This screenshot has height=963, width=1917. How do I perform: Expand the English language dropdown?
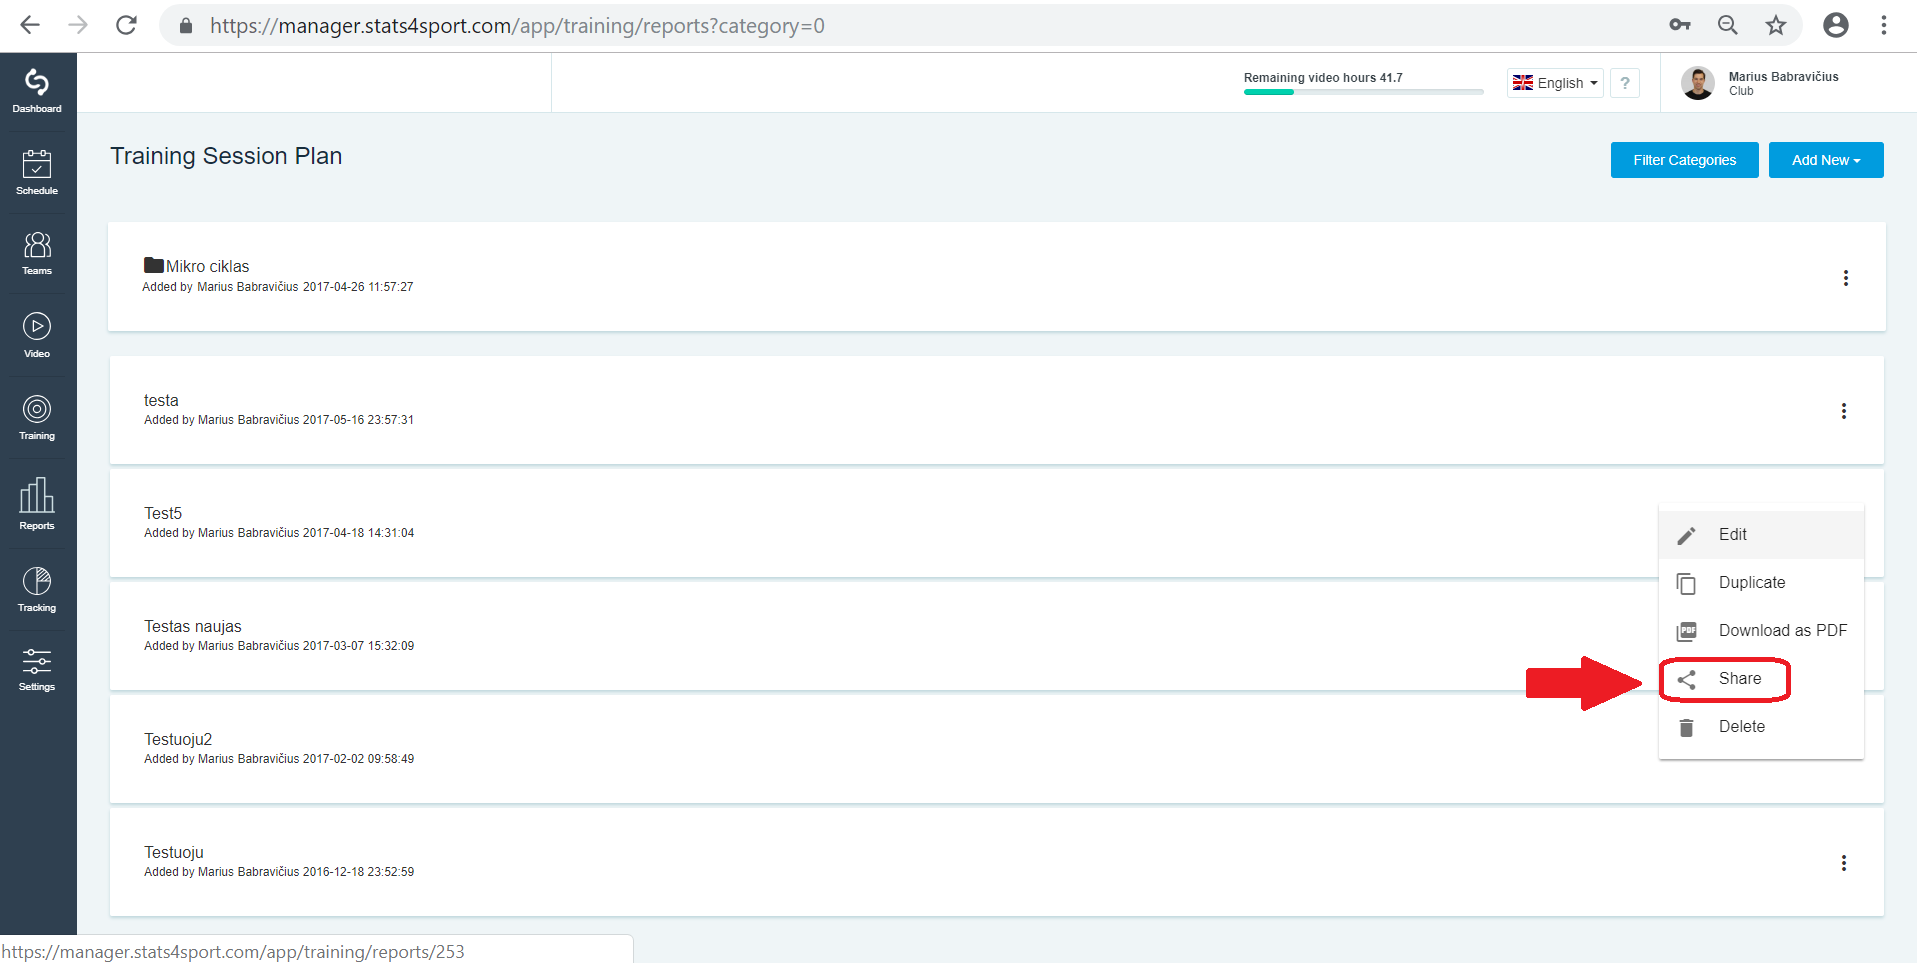(1555, 83)
